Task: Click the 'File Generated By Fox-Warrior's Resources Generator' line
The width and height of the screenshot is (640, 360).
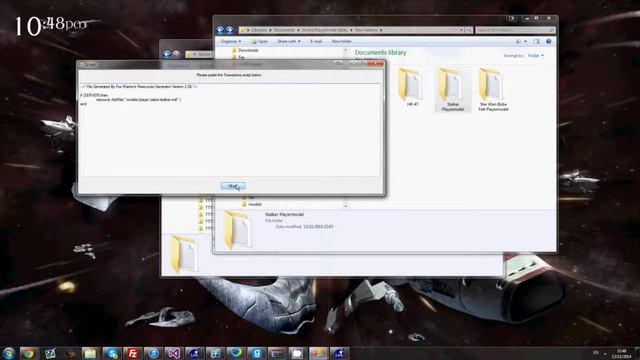Action: [x=139, y=87]
